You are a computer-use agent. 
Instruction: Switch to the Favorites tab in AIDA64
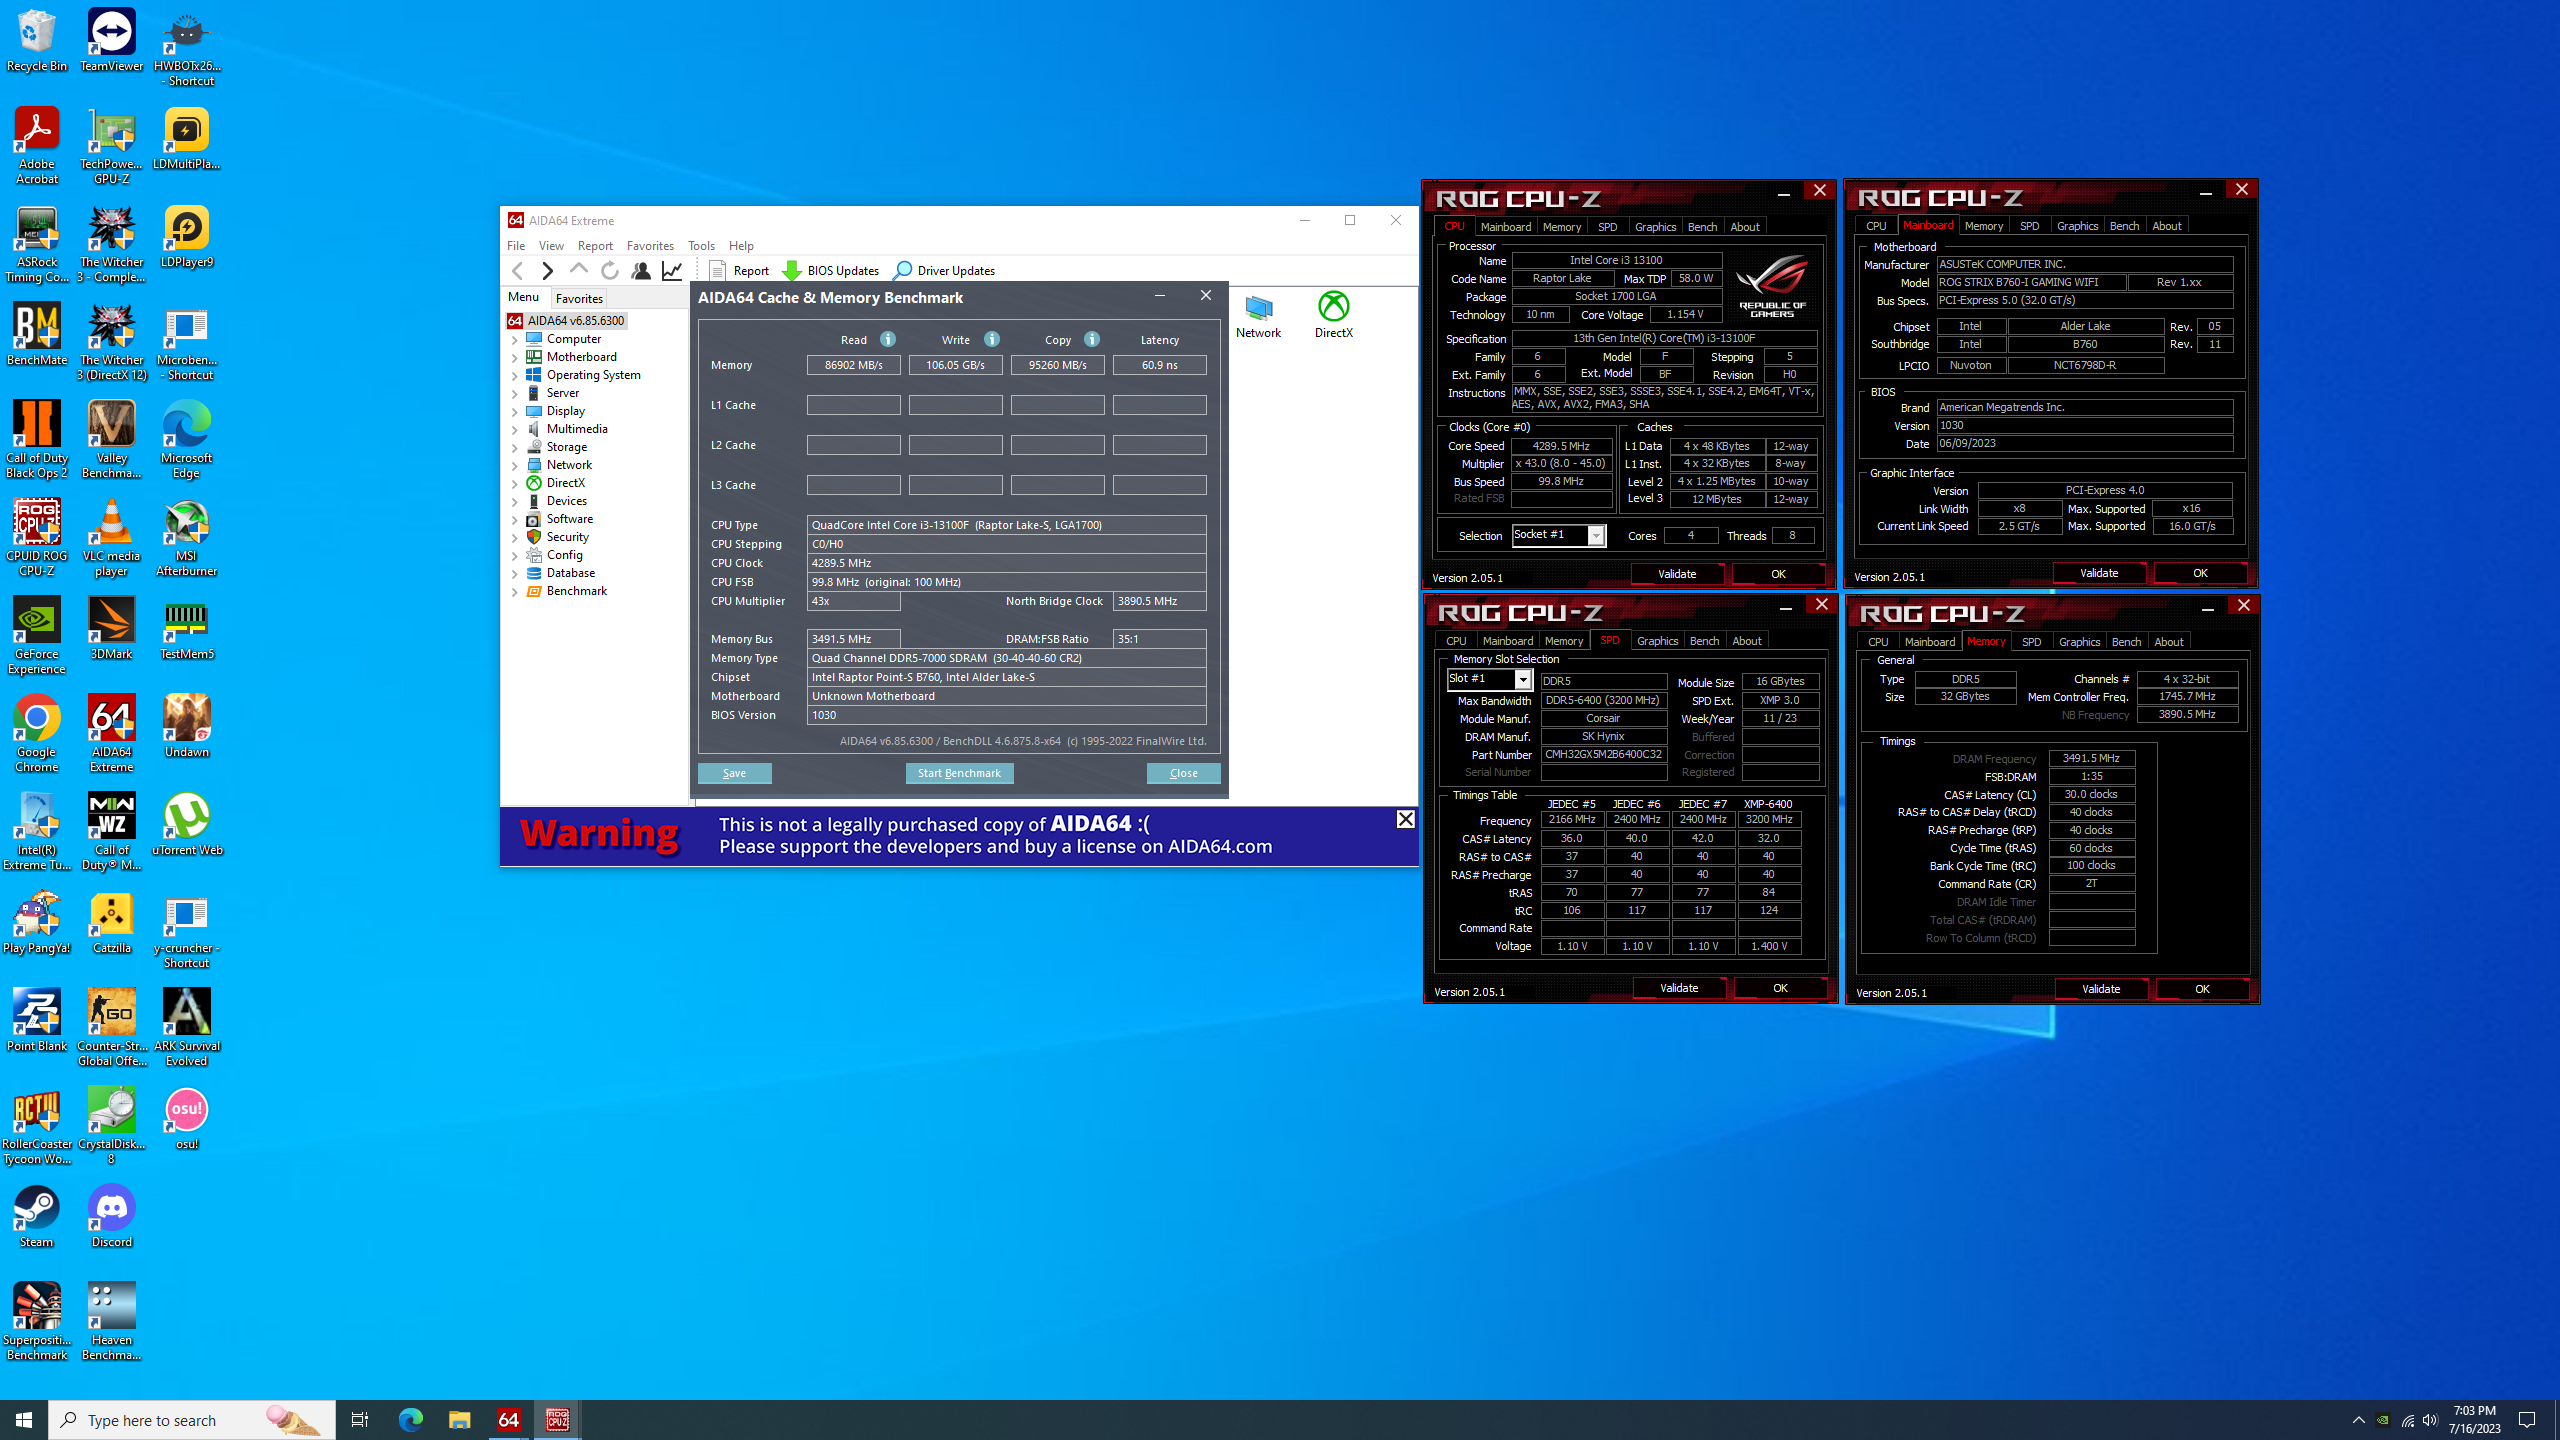[x=579, y=298]
